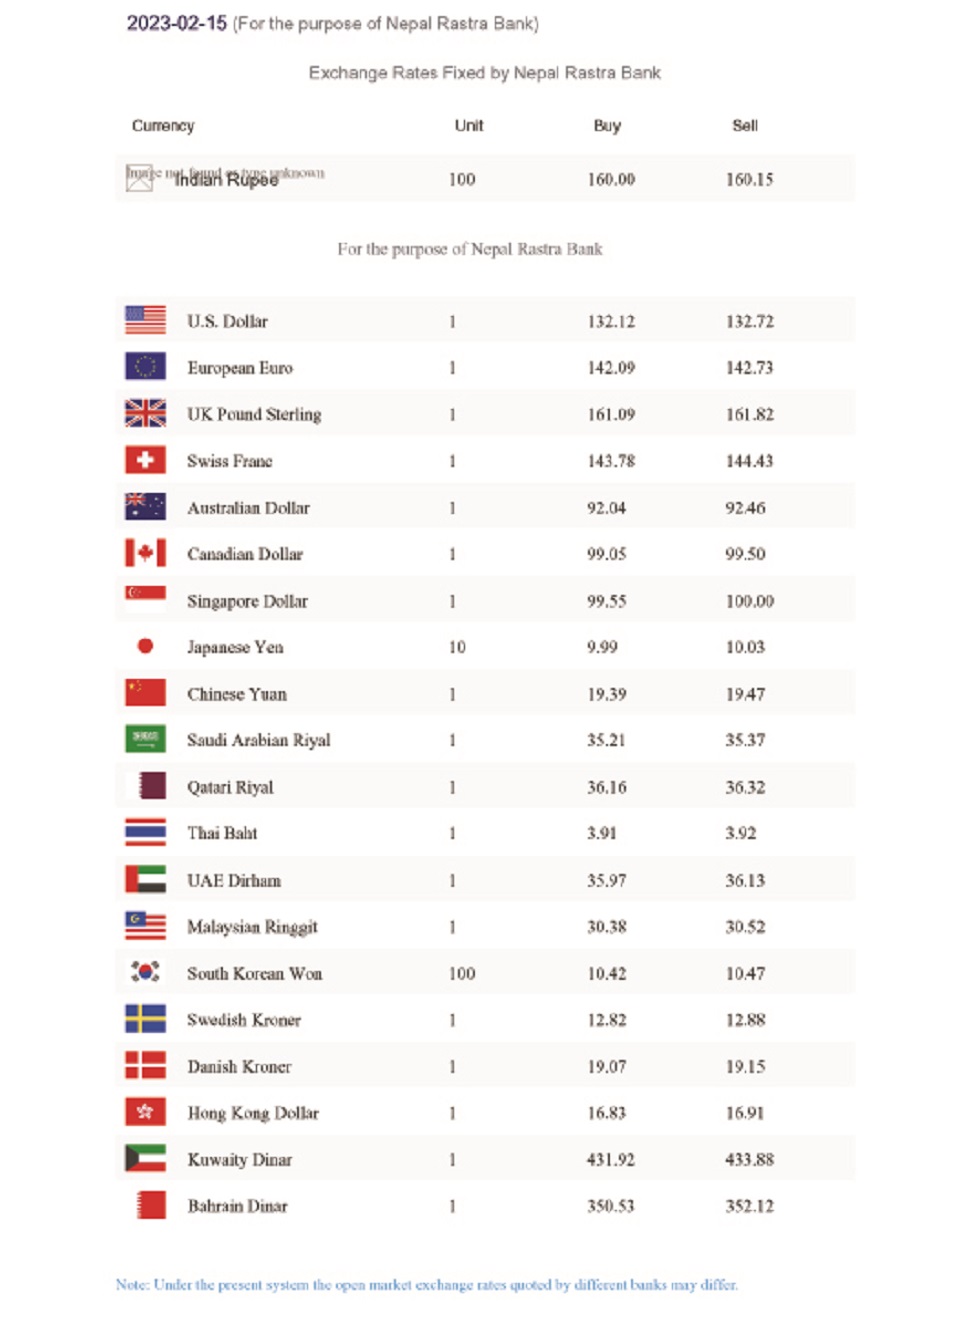Click the Currency column header
960x1319 pixels.
[163, 125]
